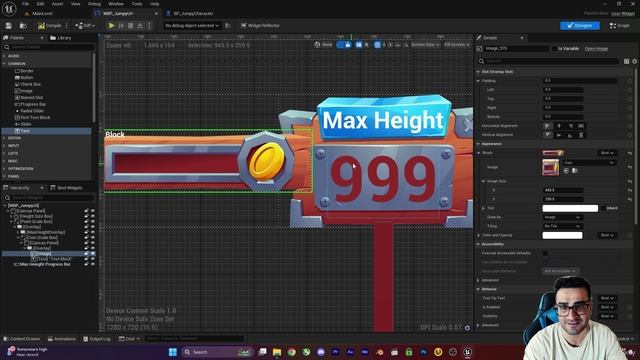
Task: Open the Widget Reflector tool
Action: click(260, 25)
